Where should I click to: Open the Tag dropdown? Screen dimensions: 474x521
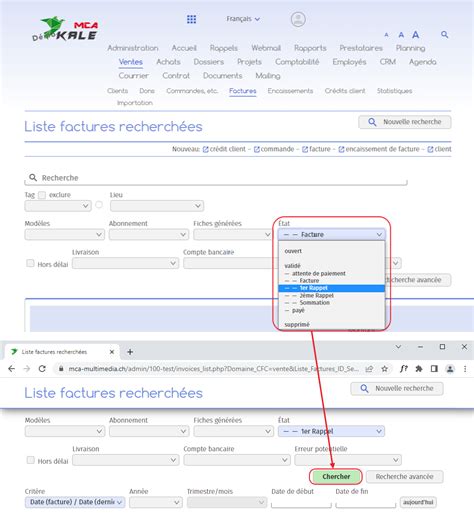click(58, 206)
